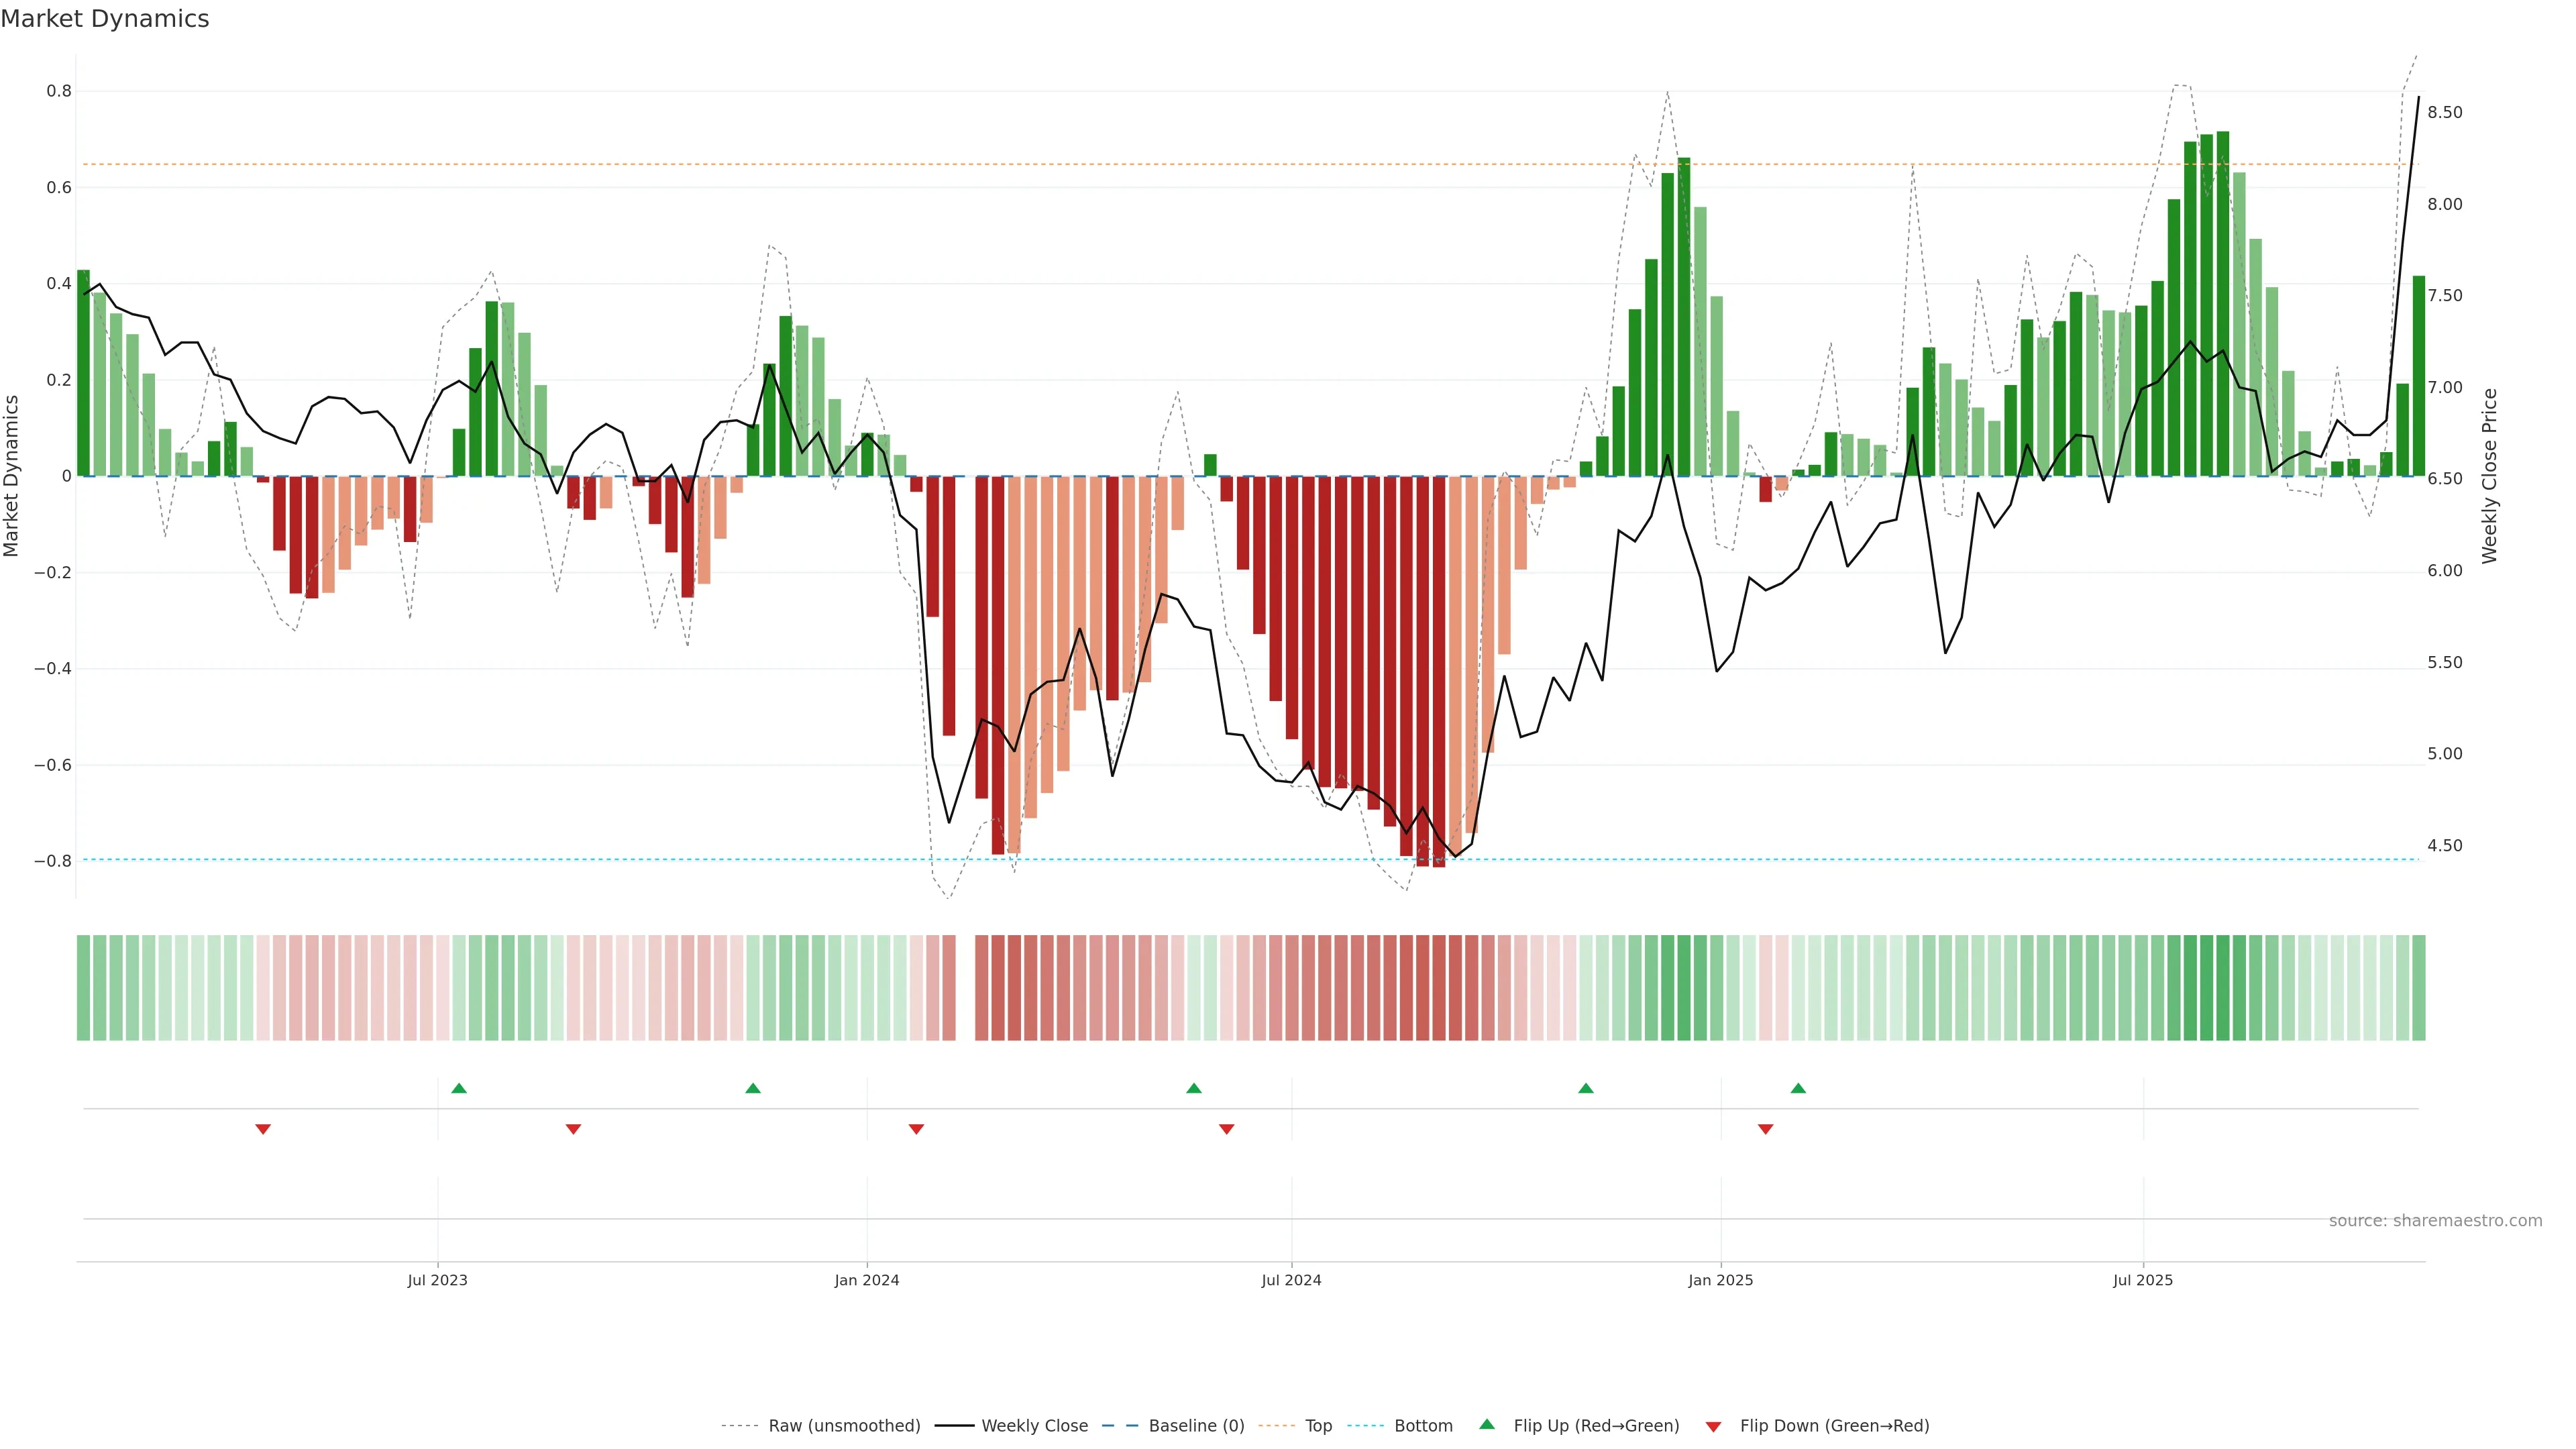Click the Jul 2024 x-axis label
Viewport: 2576px width, 1449px height.
pyautogui.click(x=1291, y=1280)
